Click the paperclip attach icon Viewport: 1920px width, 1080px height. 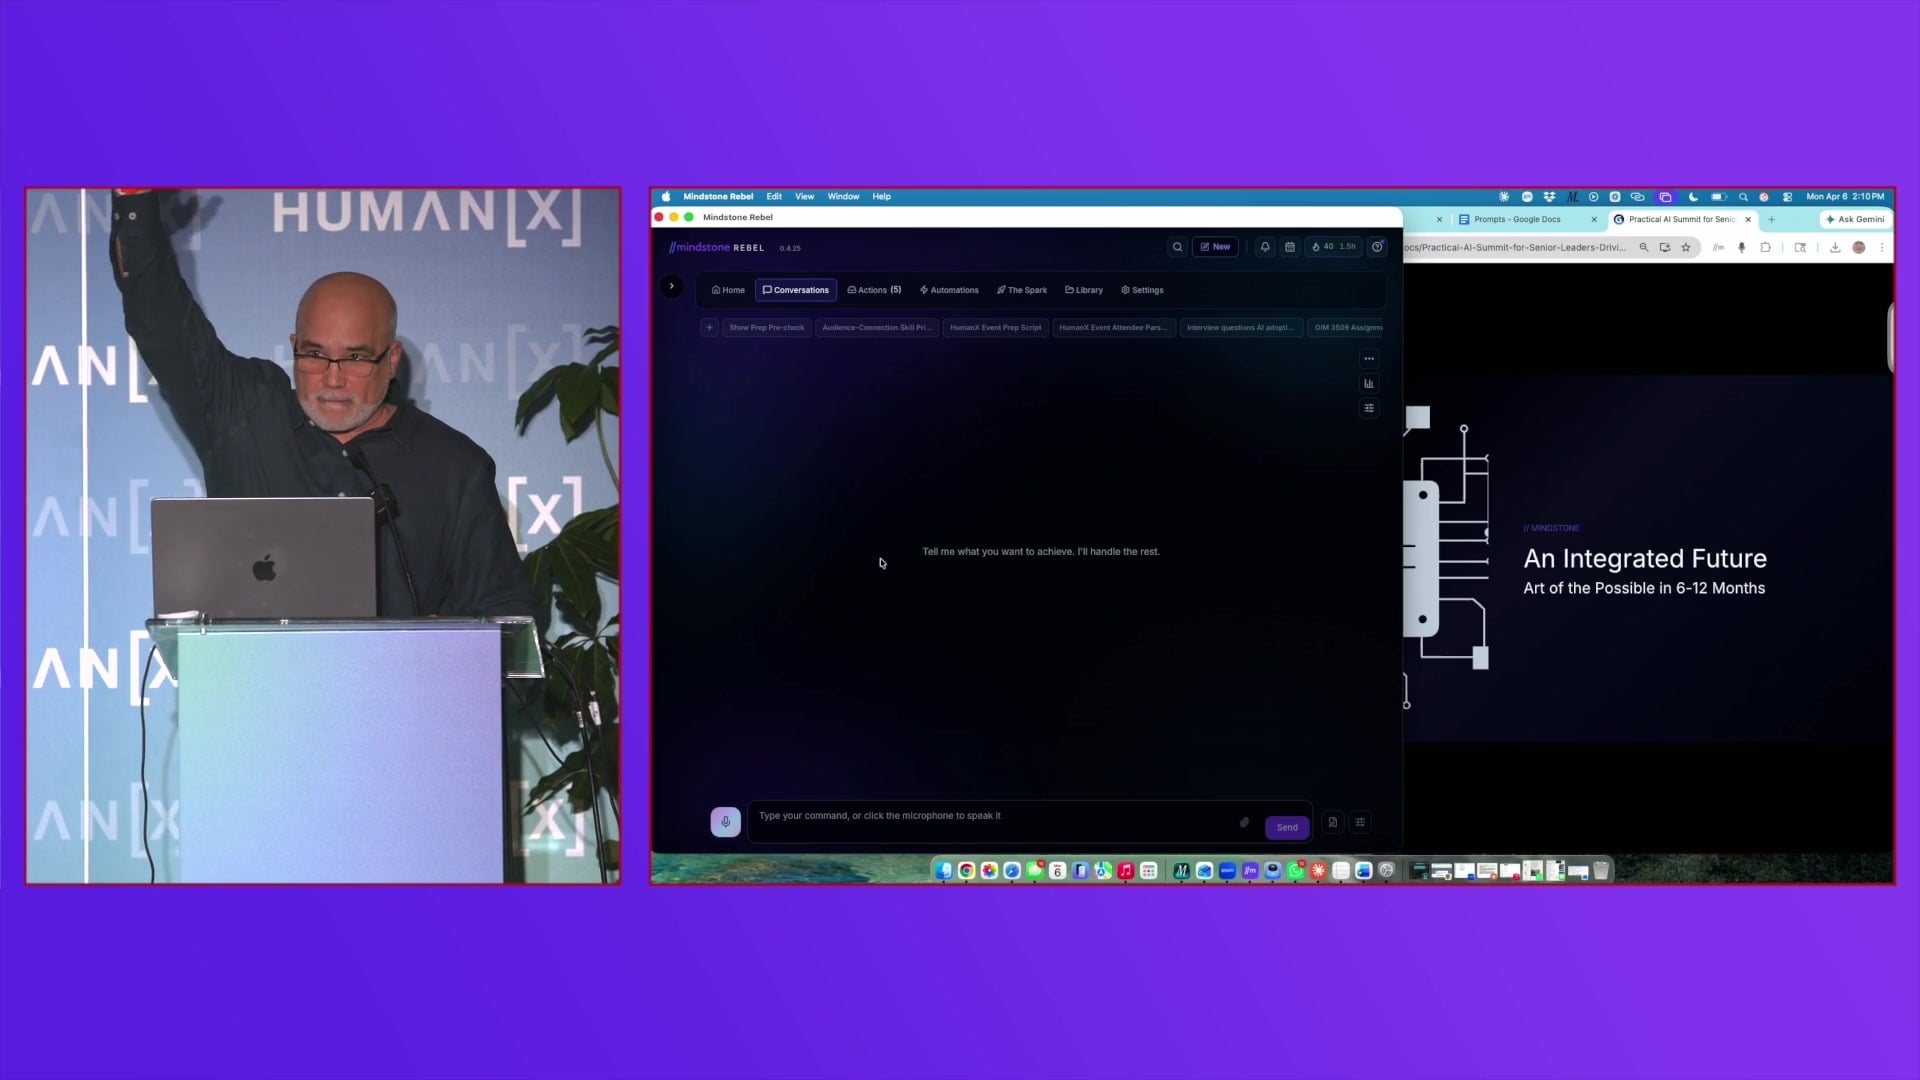[x=1244, y=822]
